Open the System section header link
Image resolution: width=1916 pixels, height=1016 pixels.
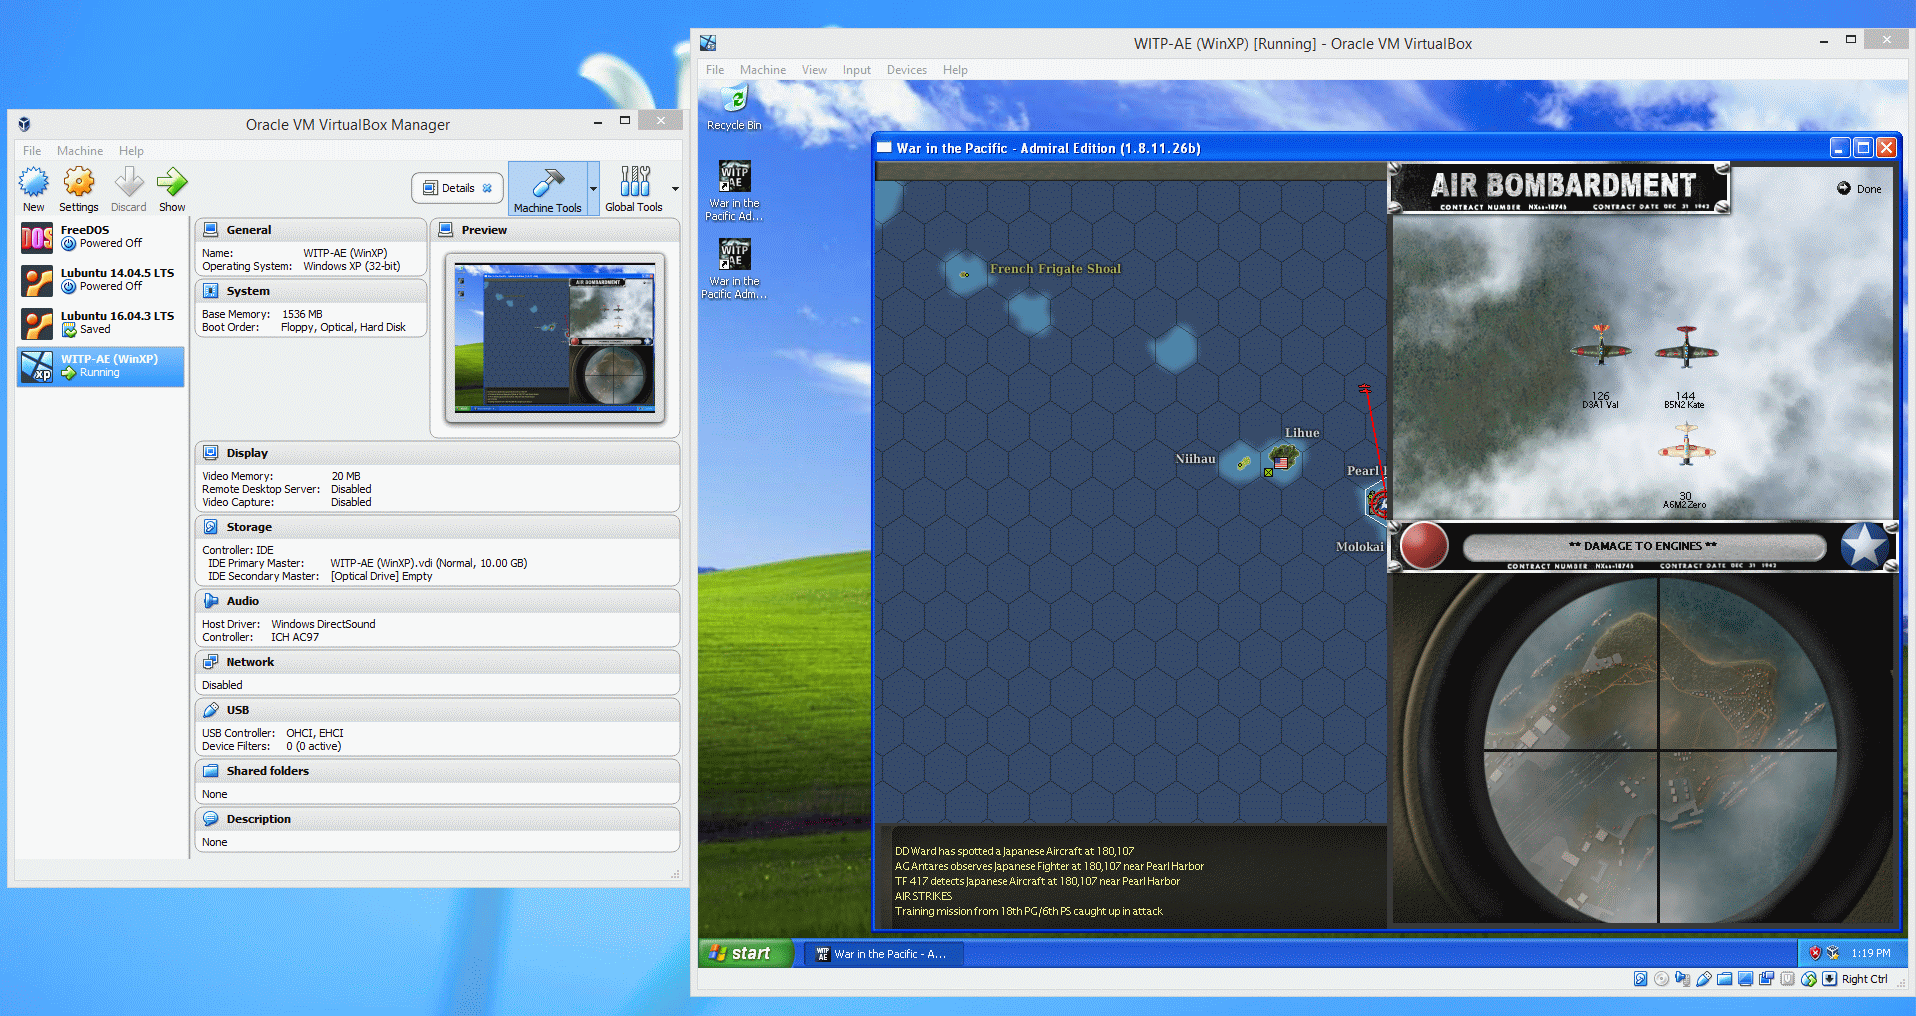tap(248, 291)
